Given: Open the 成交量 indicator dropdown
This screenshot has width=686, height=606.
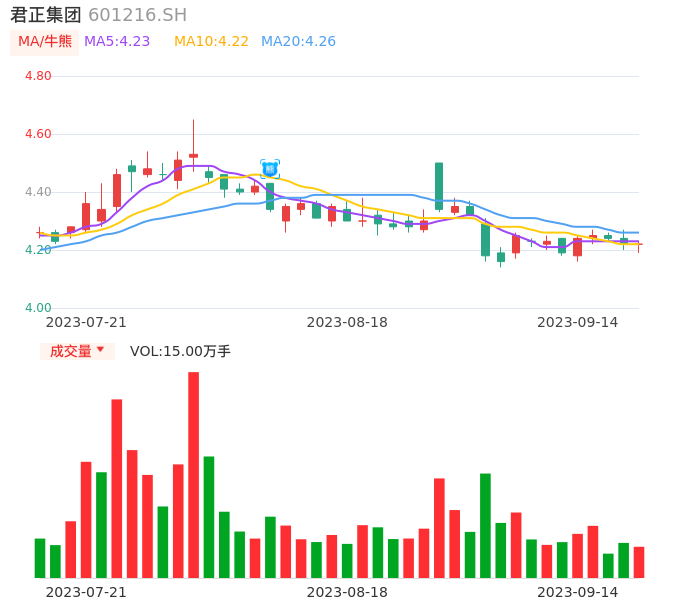Looking at the screenshot, I should pyautogui.click(x=77, y=351).
